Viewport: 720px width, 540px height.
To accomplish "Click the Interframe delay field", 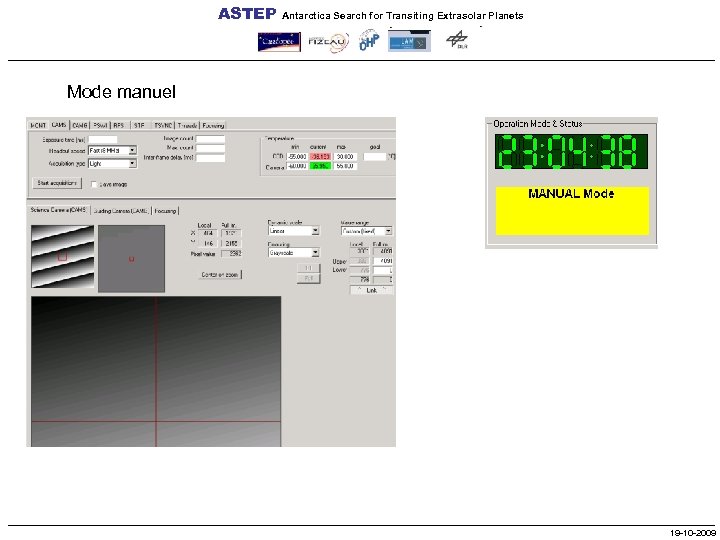I will [210, 158].
